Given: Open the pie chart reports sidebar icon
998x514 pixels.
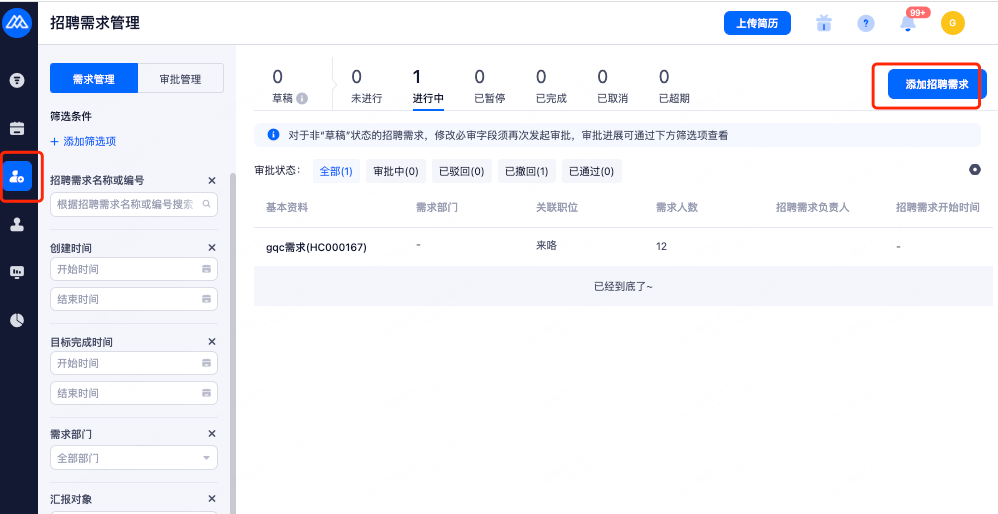Looking at the screenshot, I should coord(17,320).
